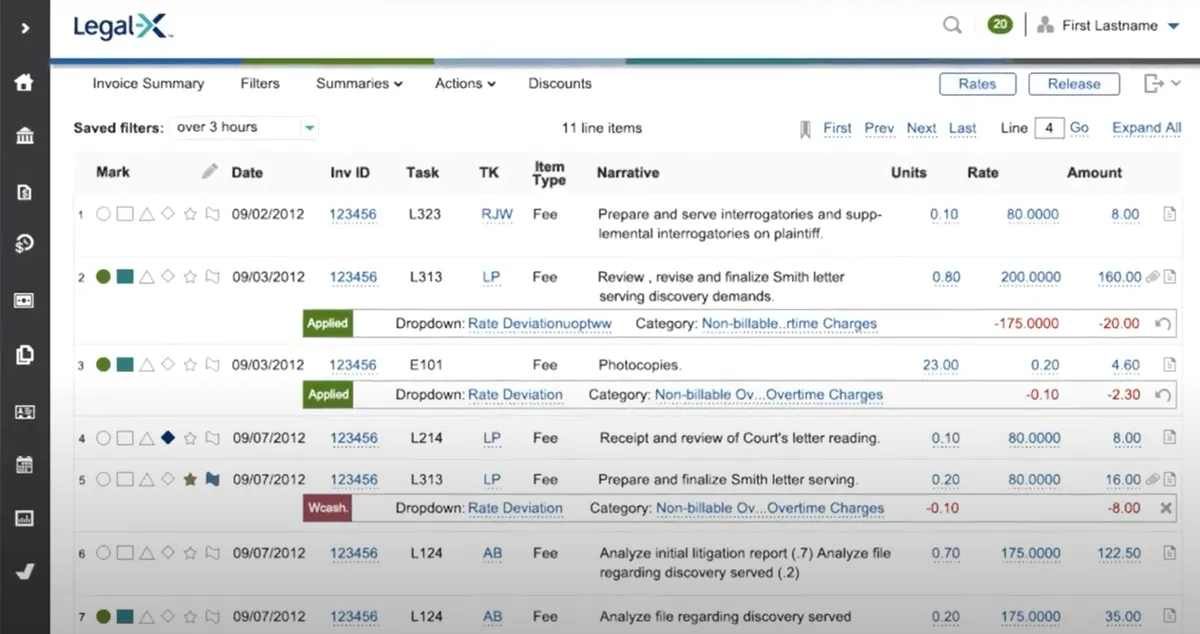Toggle filled diamond mark on row 4
Screen dimensions: 1200x634
pos(168,437)
